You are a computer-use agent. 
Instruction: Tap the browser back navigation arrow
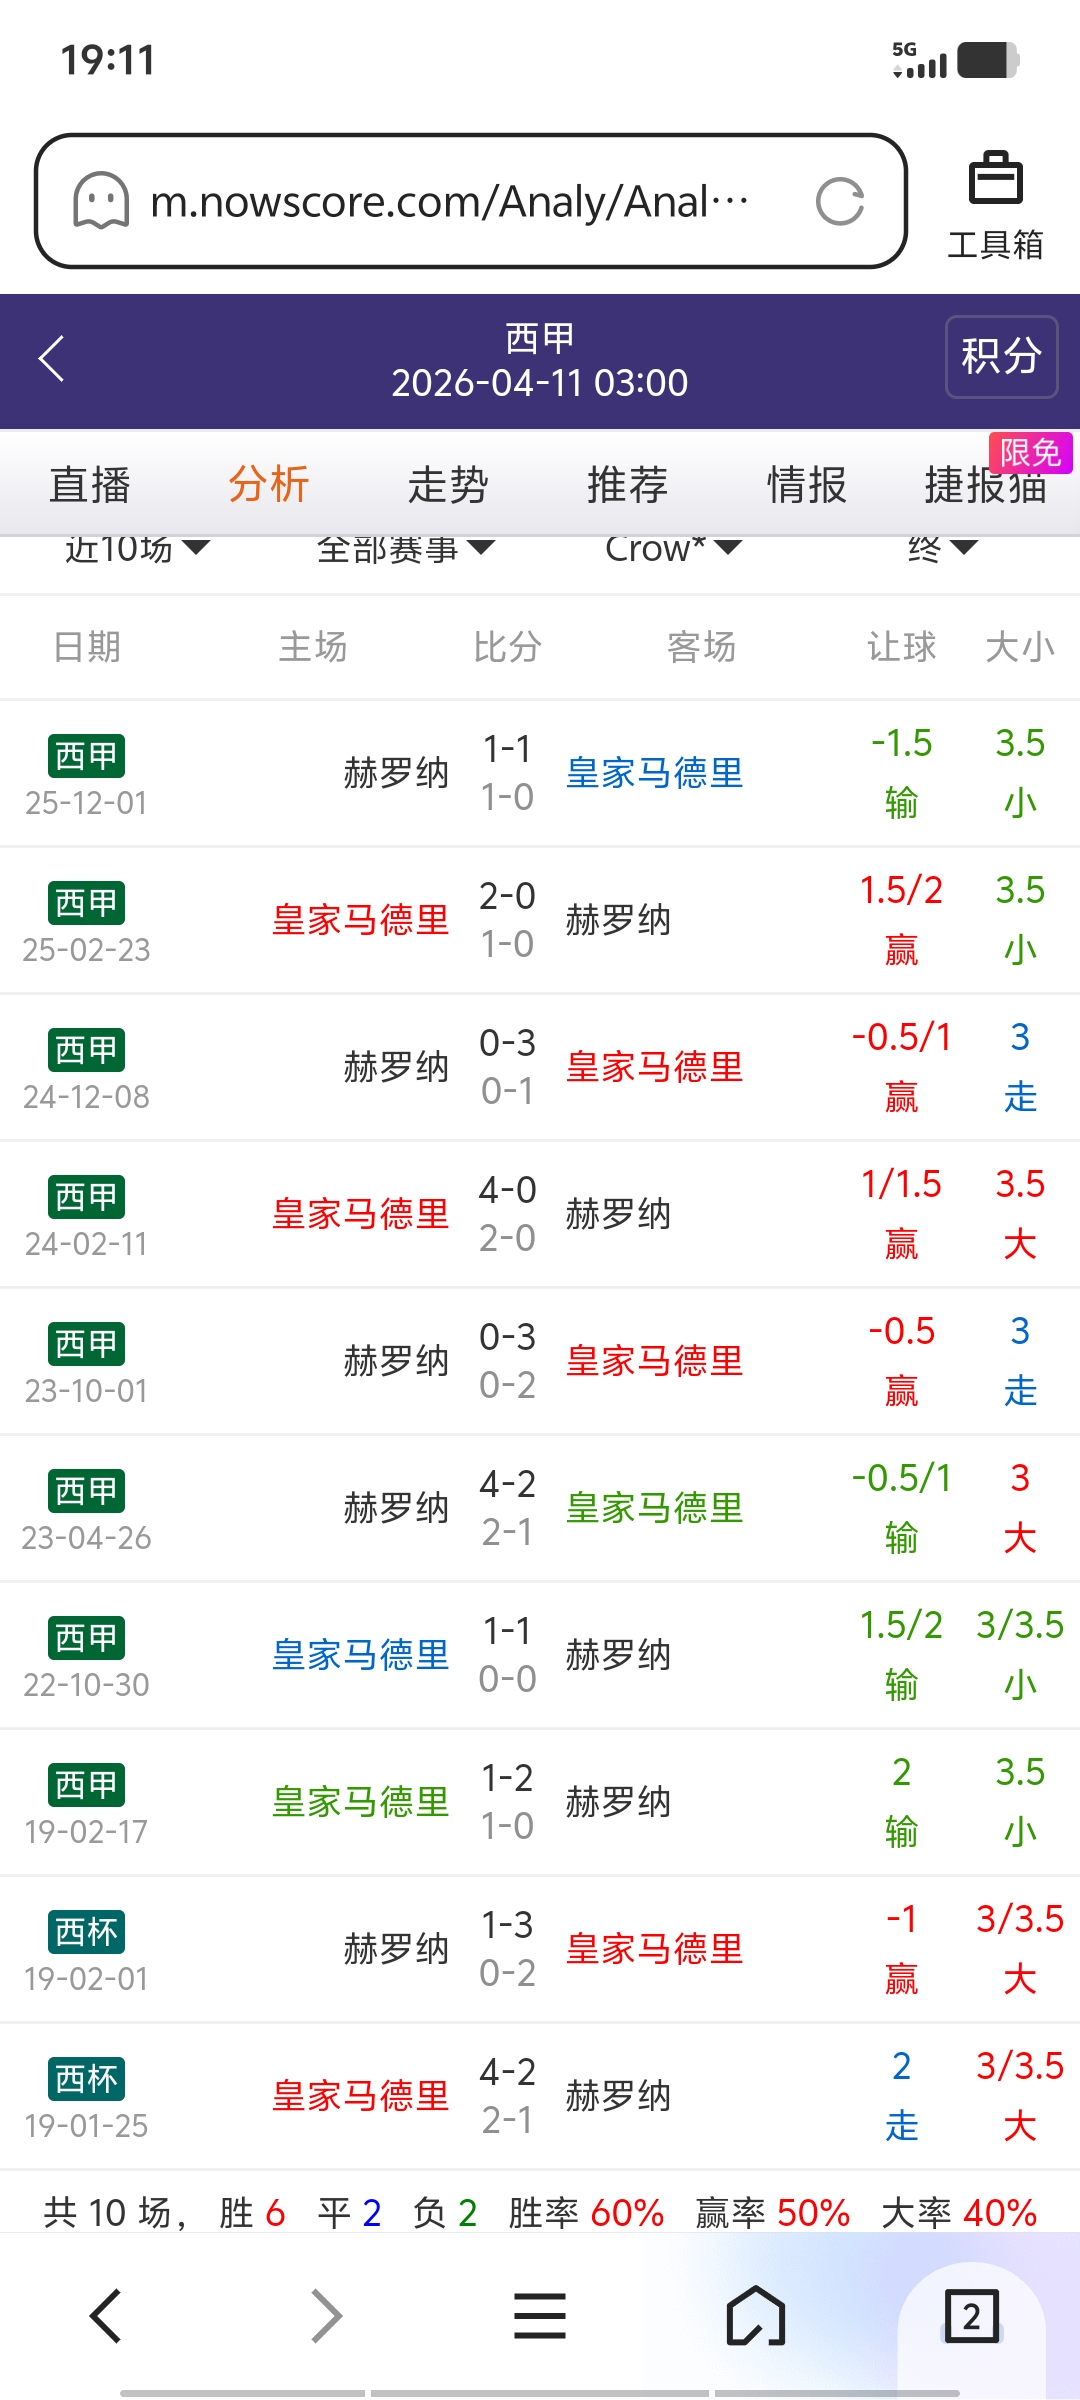pyautogui.click(x=106, y=2316)
